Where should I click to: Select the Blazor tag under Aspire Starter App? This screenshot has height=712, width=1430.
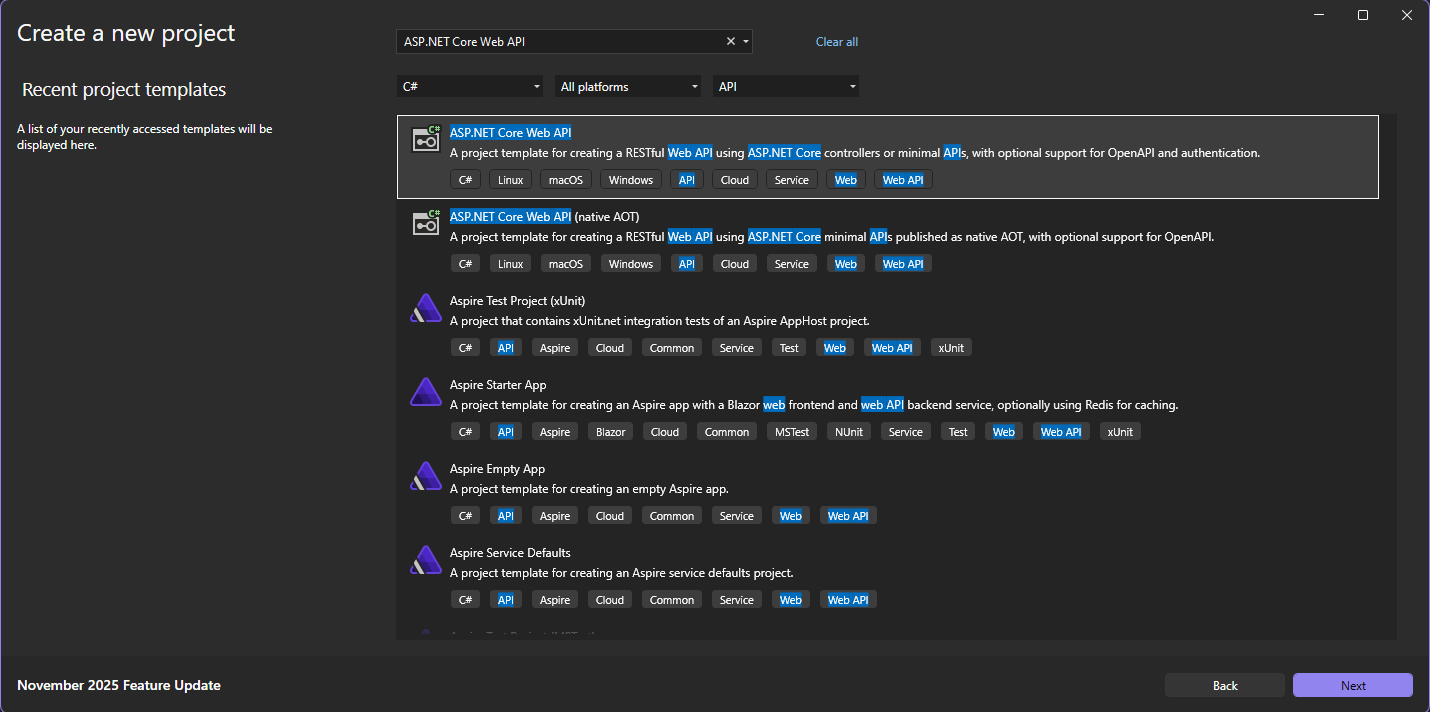click(610, 431)
